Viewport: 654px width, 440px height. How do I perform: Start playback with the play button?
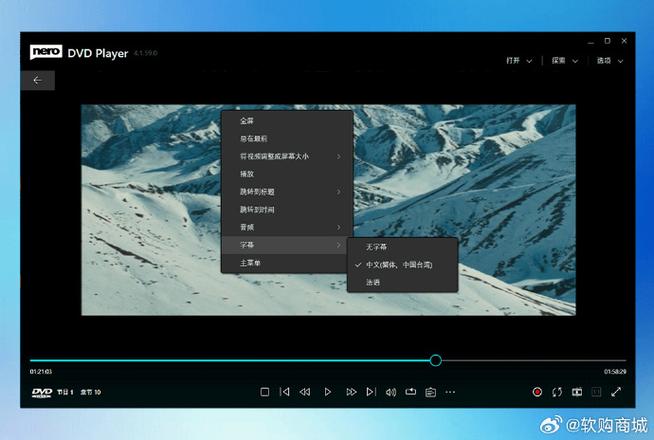click(x=328, y=392)
